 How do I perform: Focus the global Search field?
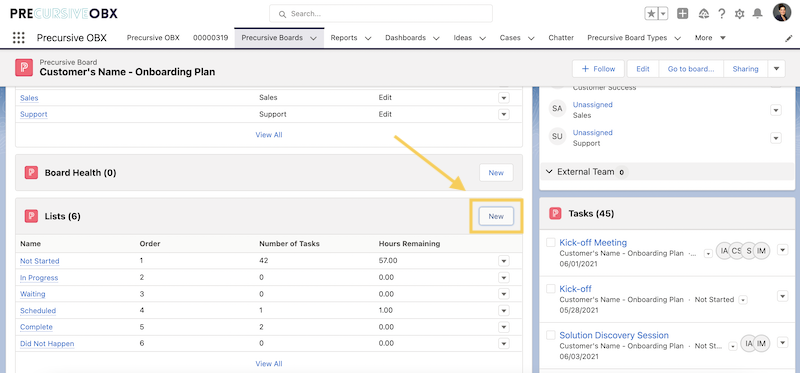coord(381,14)
